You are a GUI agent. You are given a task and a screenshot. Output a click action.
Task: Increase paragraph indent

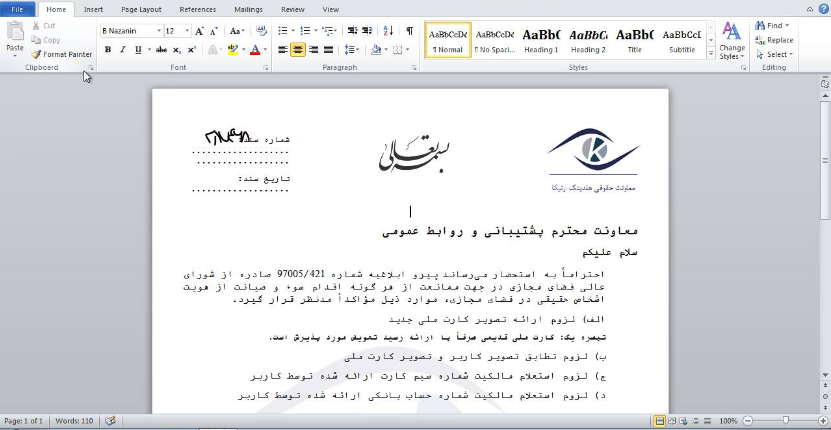click(367, 31)
